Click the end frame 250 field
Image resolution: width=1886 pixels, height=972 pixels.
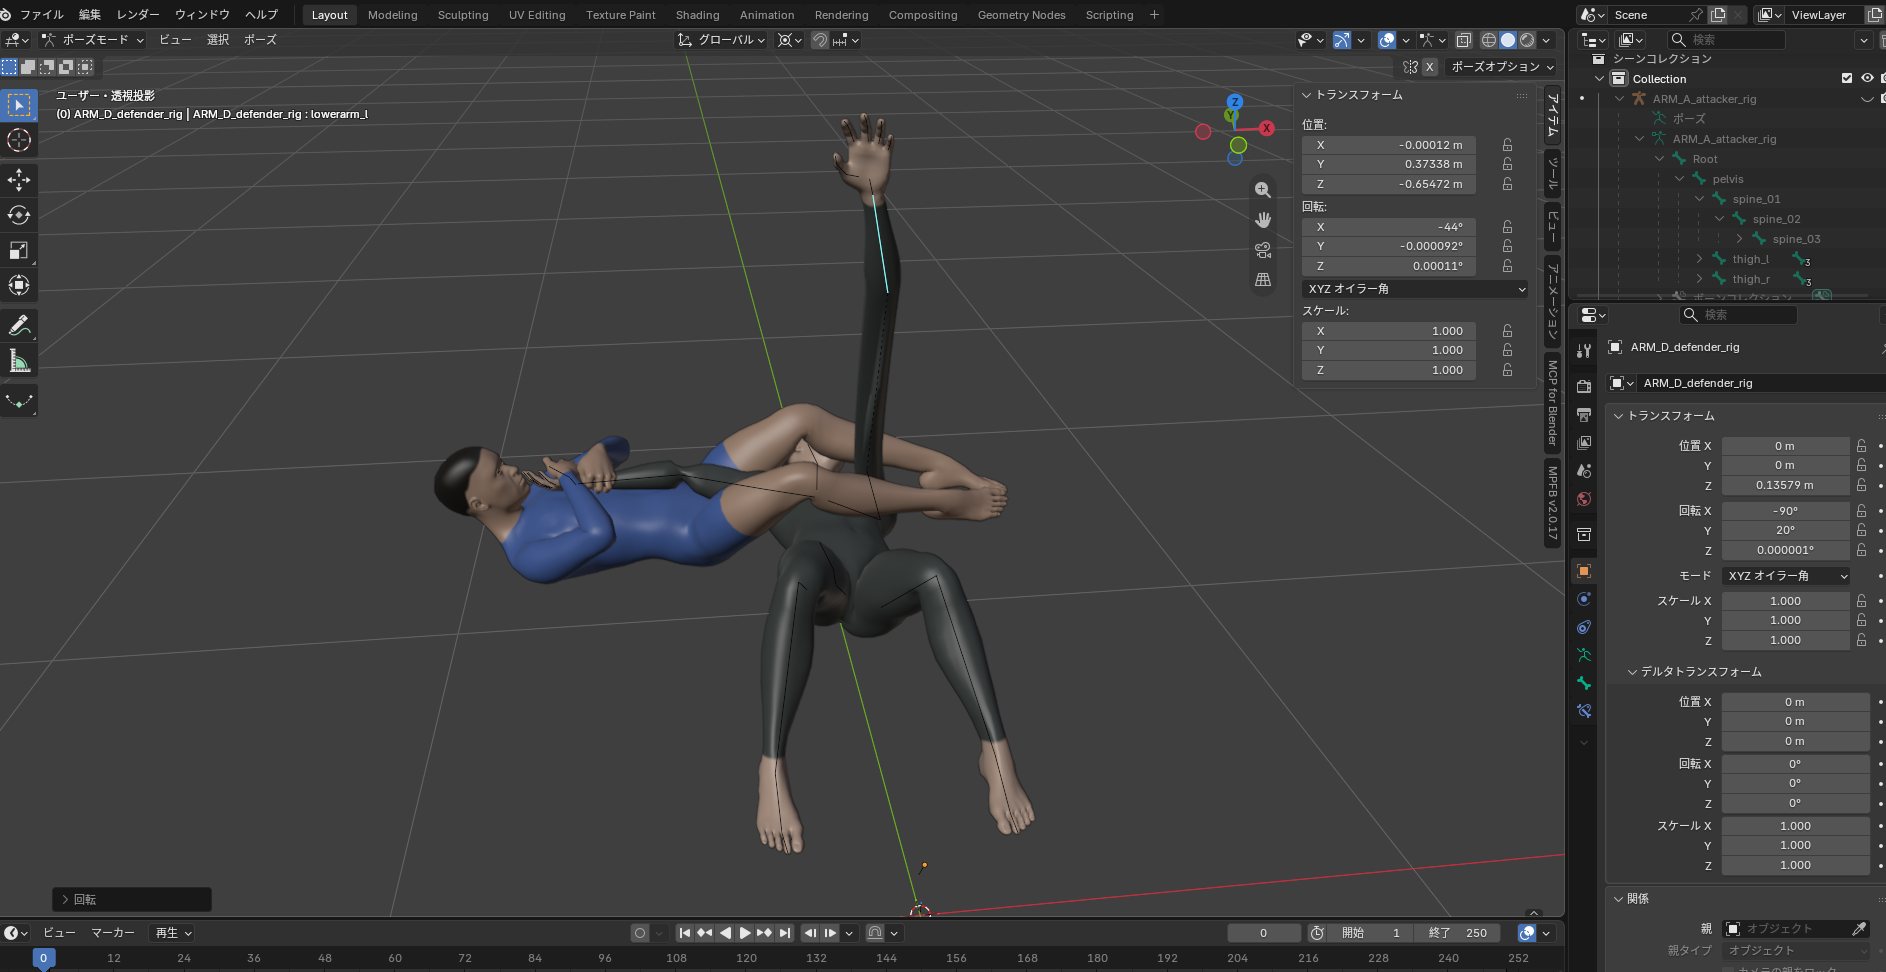tap(1457, 933)
